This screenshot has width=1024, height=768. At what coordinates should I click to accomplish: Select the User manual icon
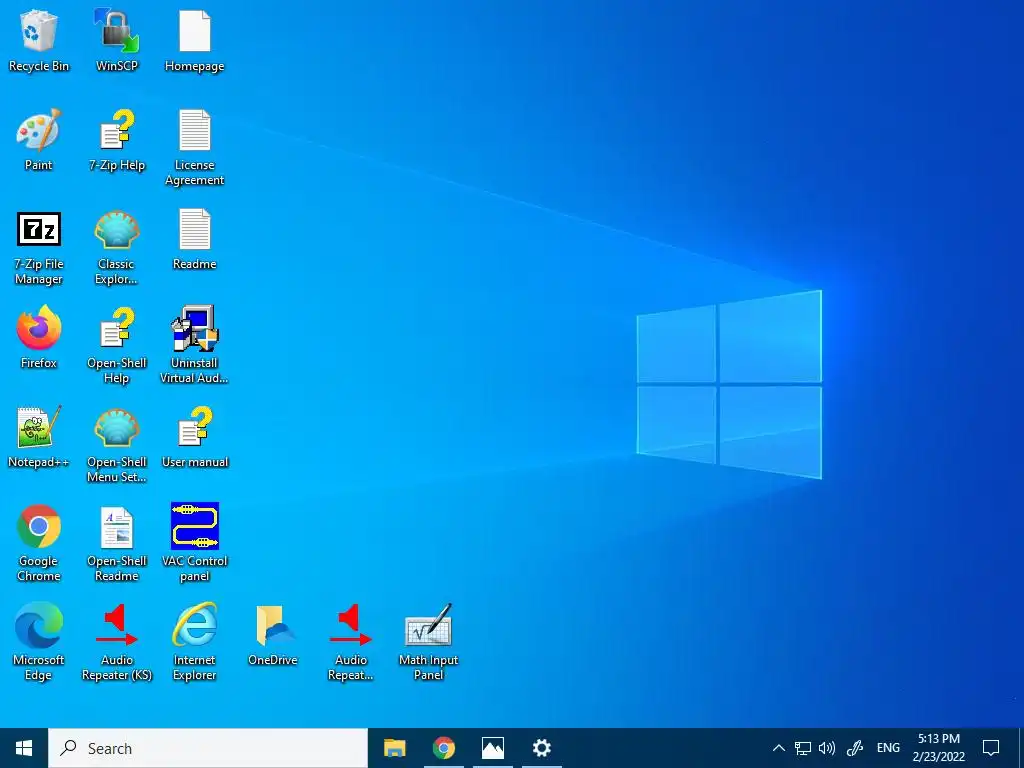[195, 436]
